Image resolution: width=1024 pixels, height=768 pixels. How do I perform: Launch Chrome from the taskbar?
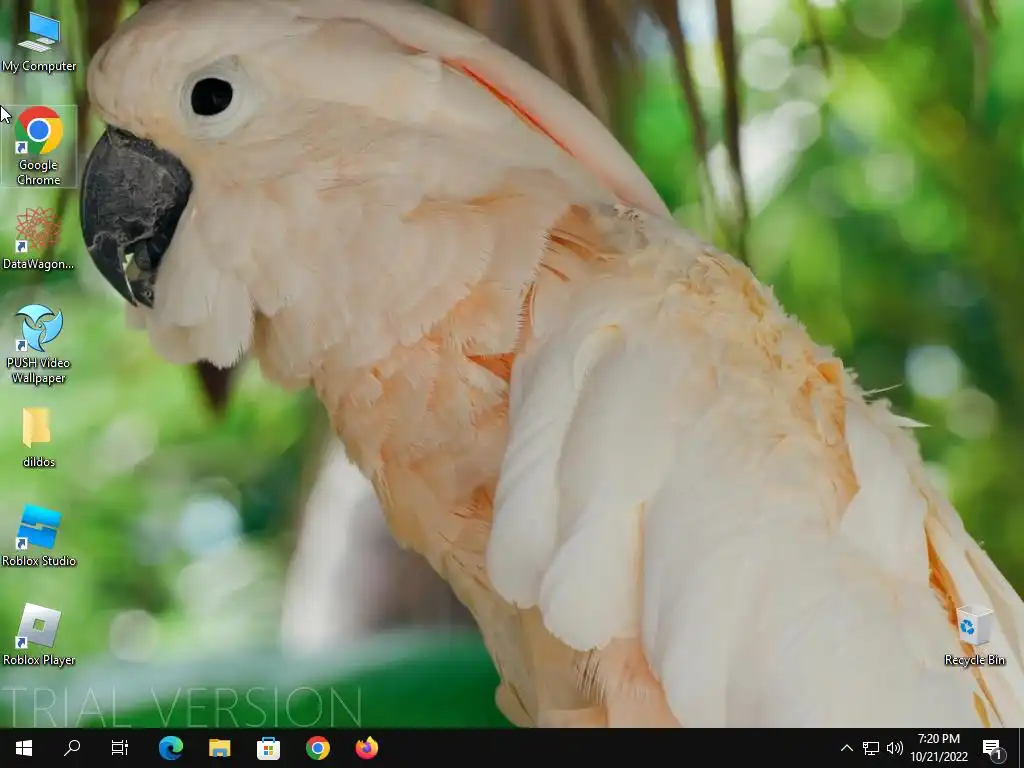pyautogui.click(x=317, y=748)
